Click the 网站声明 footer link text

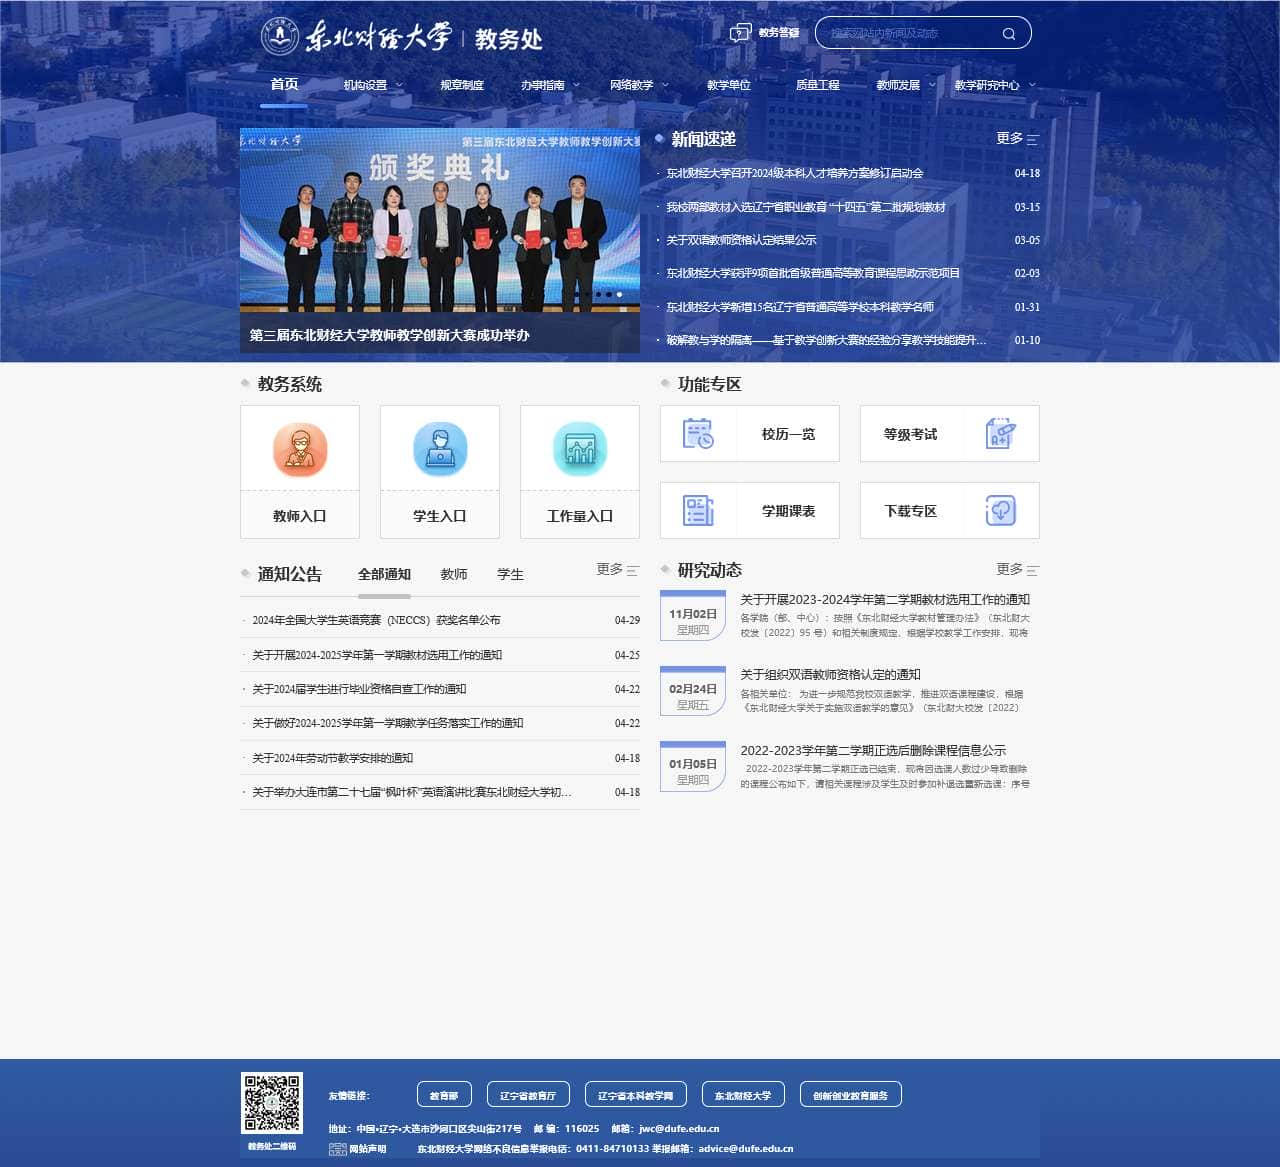tap(367, 1149)
